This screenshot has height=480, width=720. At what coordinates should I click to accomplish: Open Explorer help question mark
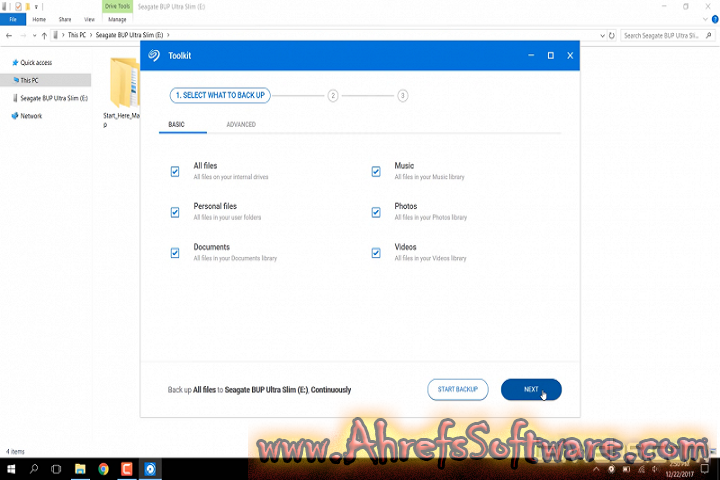[715, 19]
